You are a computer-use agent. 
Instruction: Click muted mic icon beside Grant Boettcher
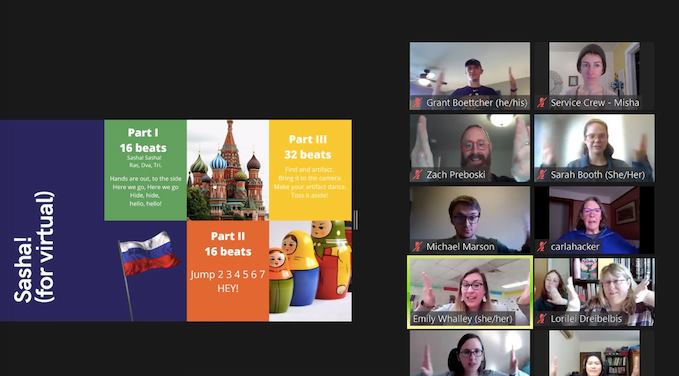click(x=417, y=103)
